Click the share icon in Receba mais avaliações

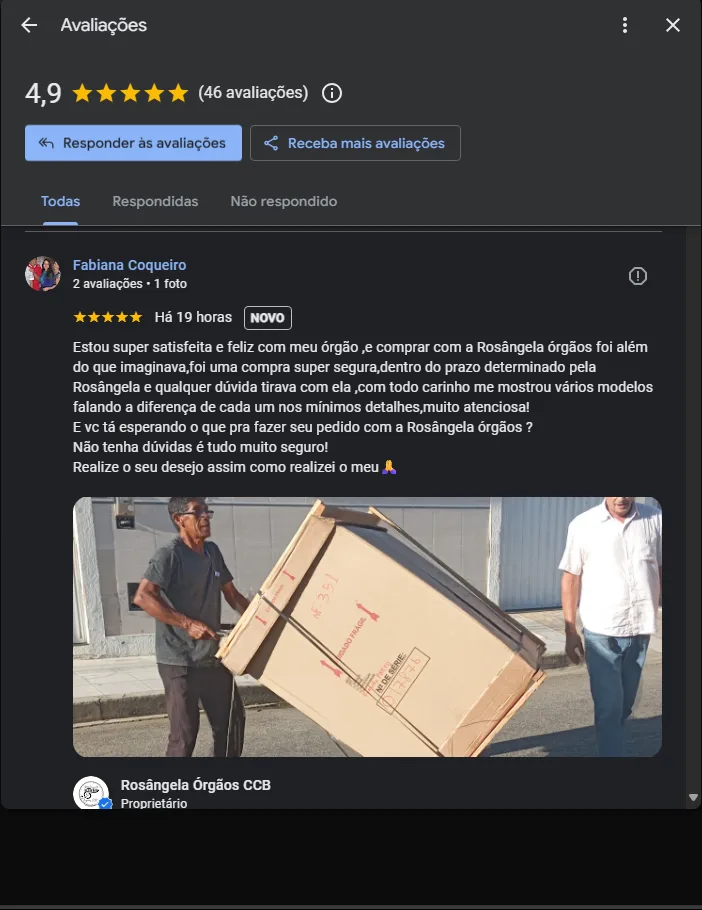click(x=271, y=143)
